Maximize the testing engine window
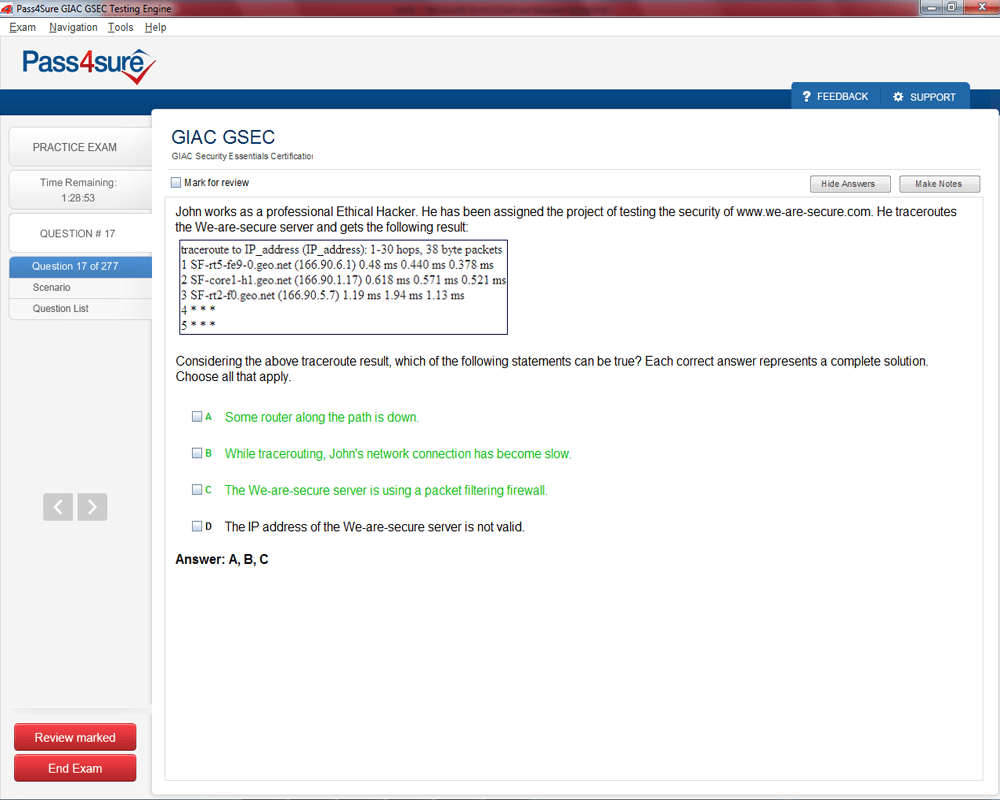Image resolution: width=1000 pixels, height=800 pixels. [x=952, y=7]
